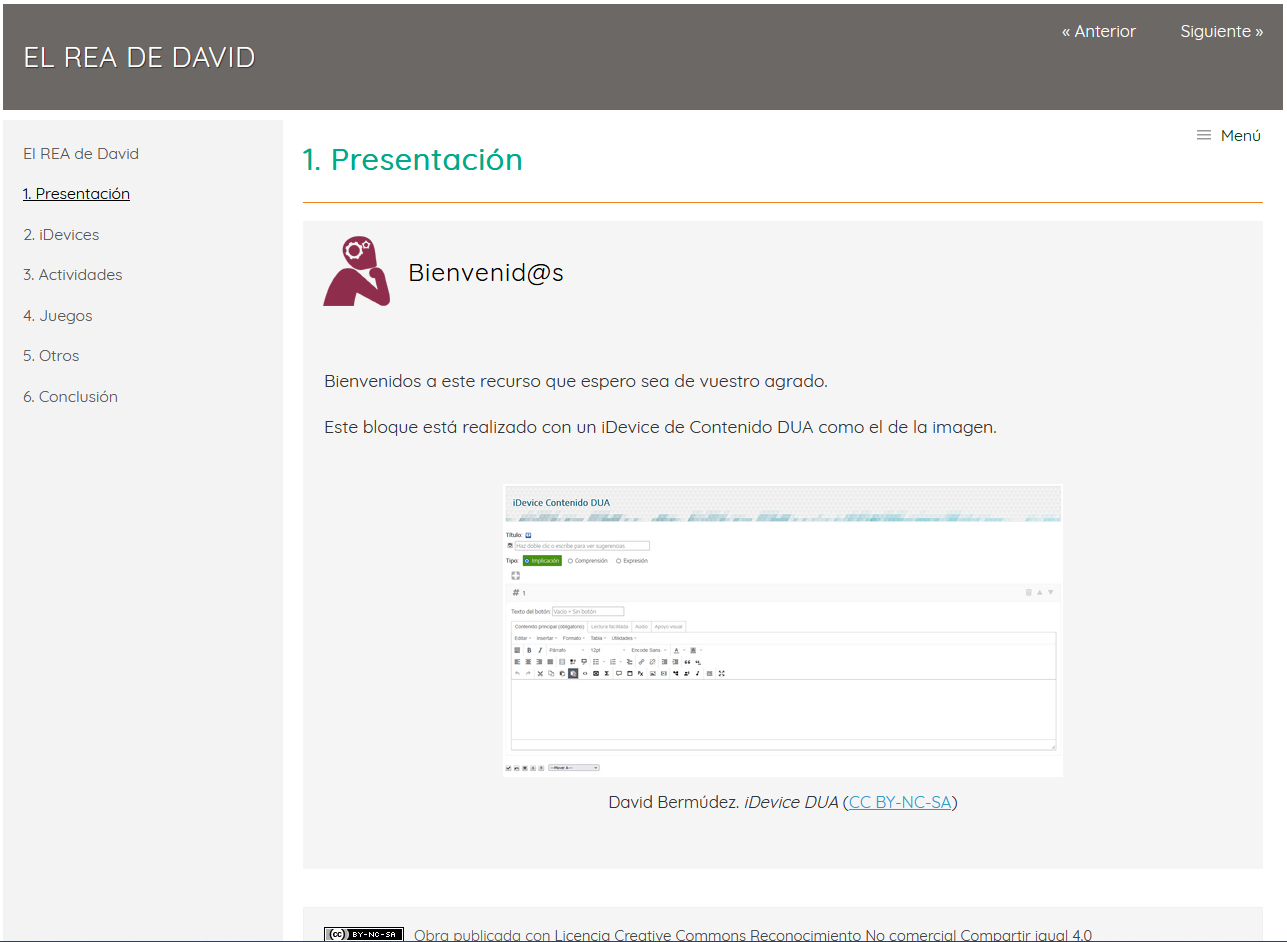Open 4. Juegos page
1287x942 pixels.
click(58, 316)
